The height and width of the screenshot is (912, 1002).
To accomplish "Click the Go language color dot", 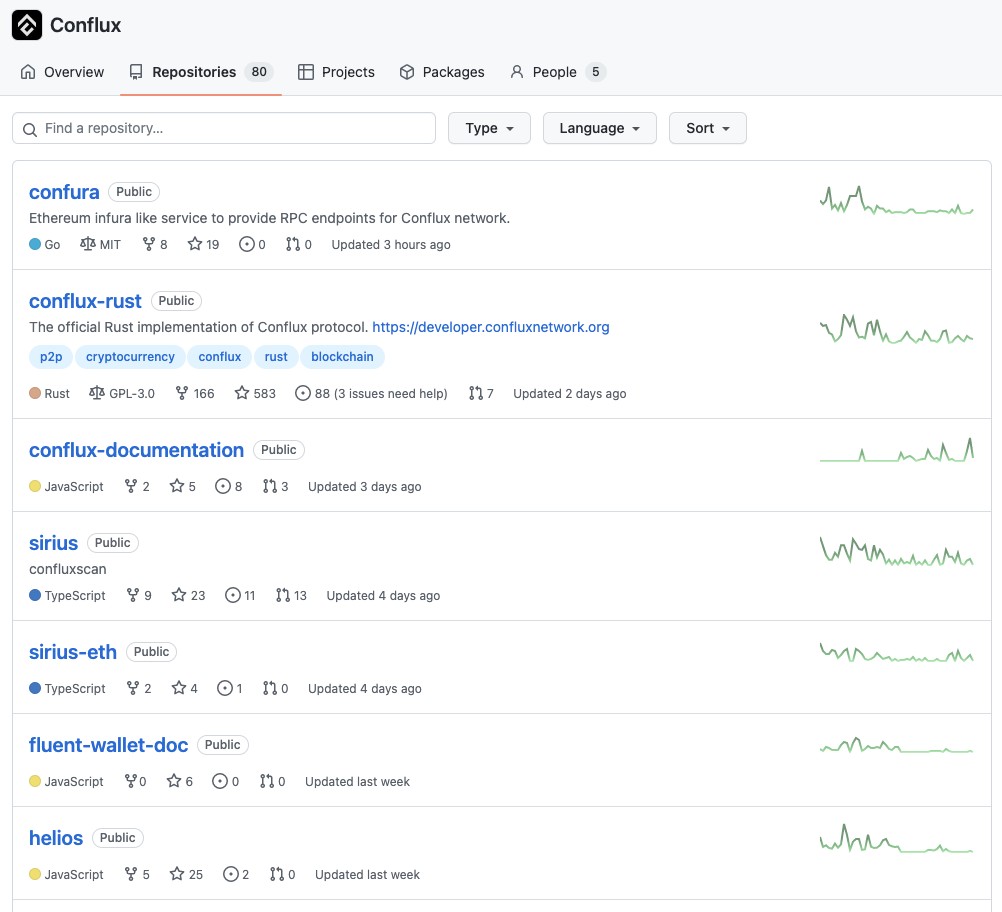I will coord(35,244).
